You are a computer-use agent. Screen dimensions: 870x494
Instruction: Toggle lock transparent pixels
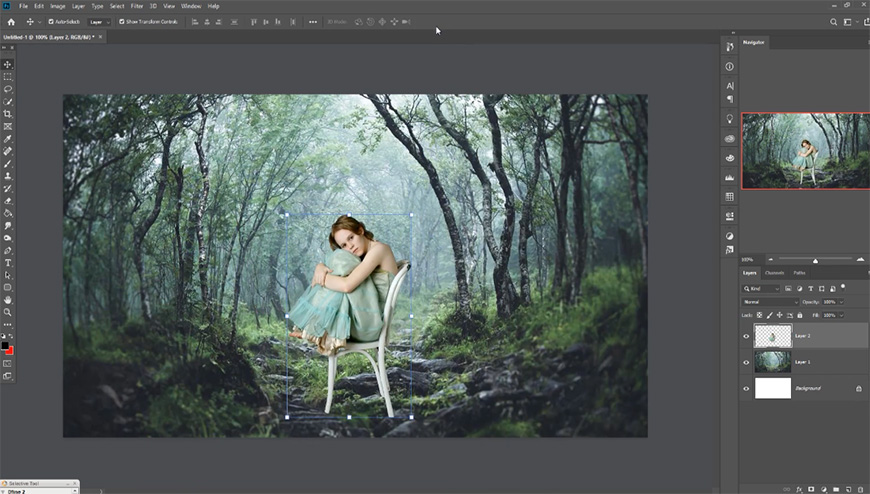760,315
